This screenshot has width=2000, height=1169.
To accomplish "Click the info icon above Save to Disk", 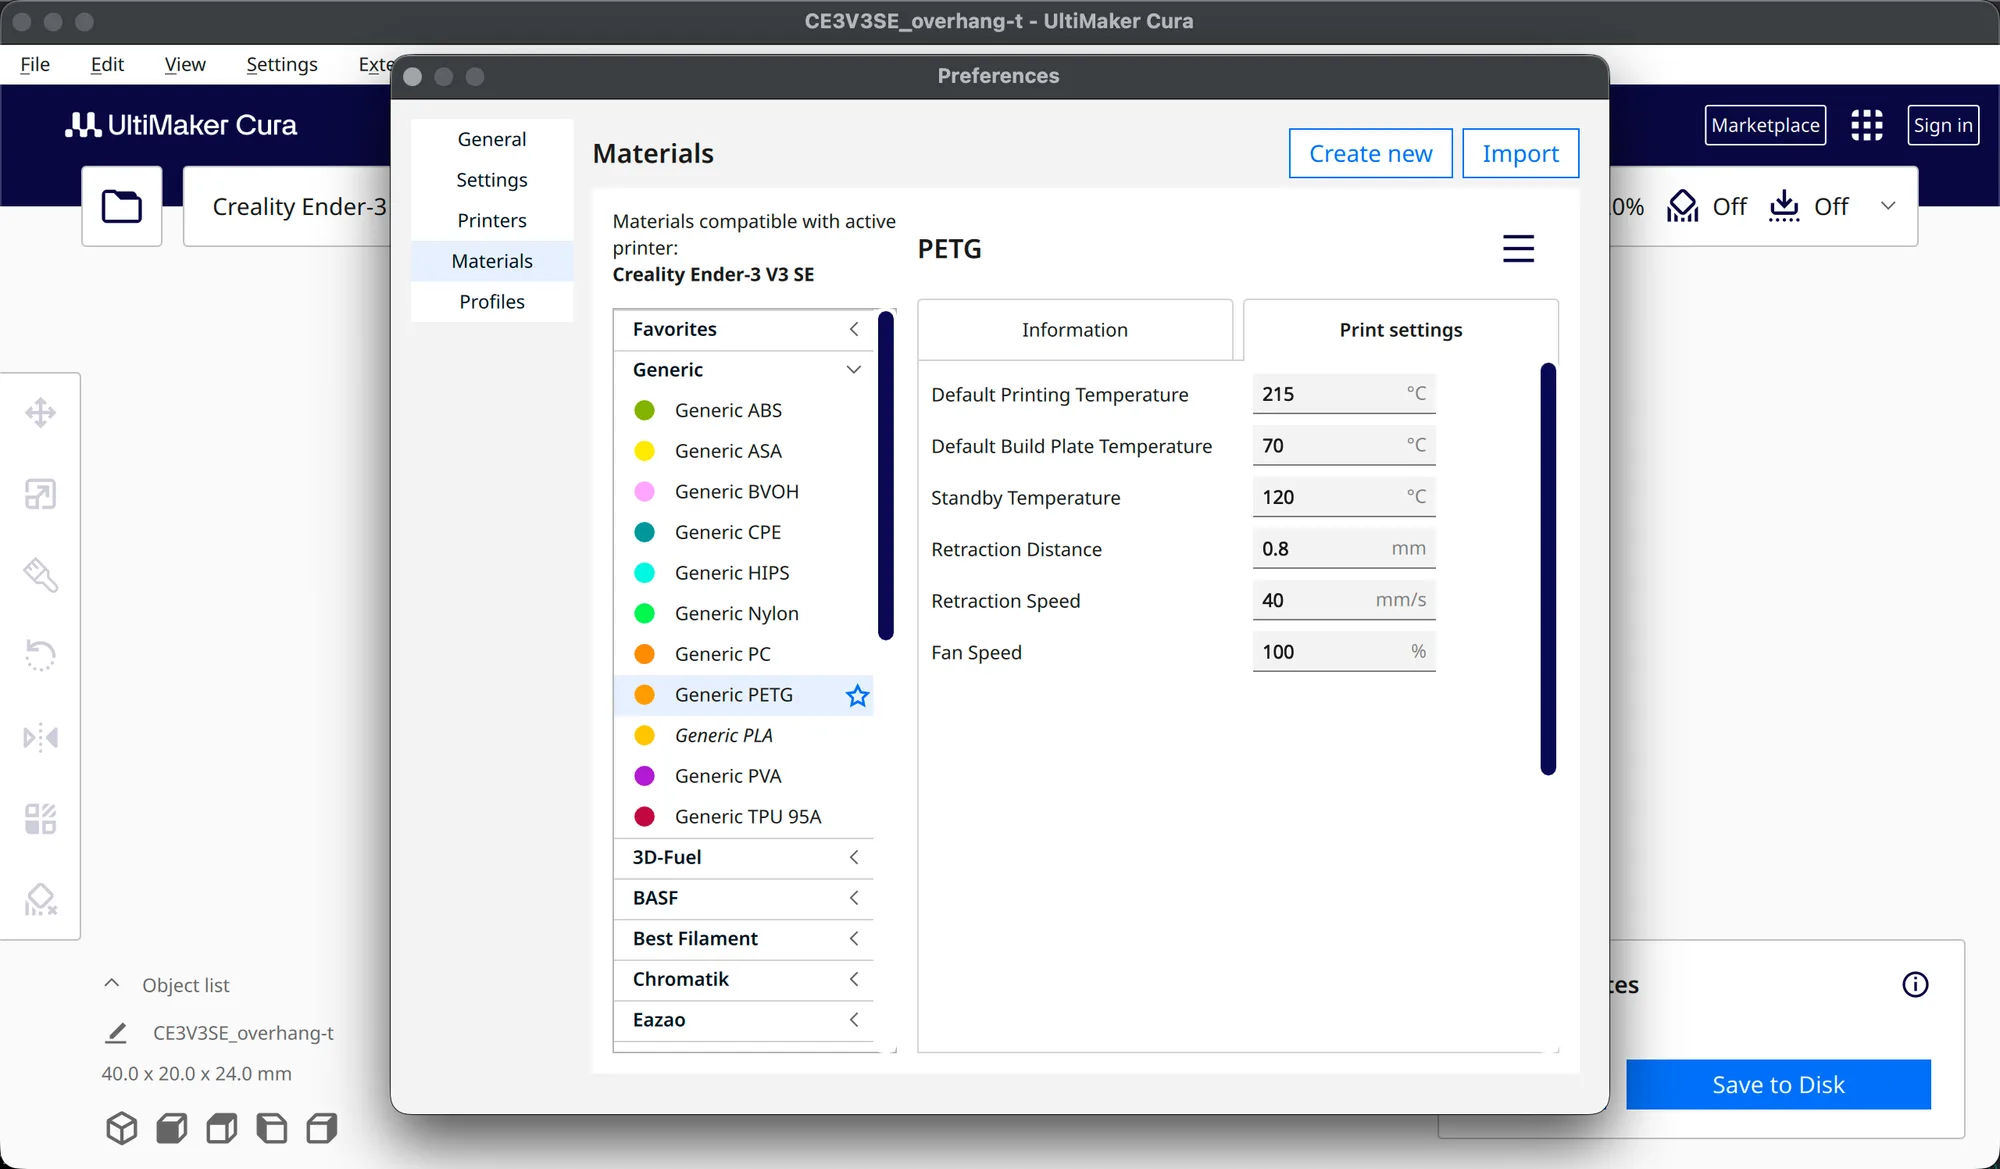I will point(1915,985).
